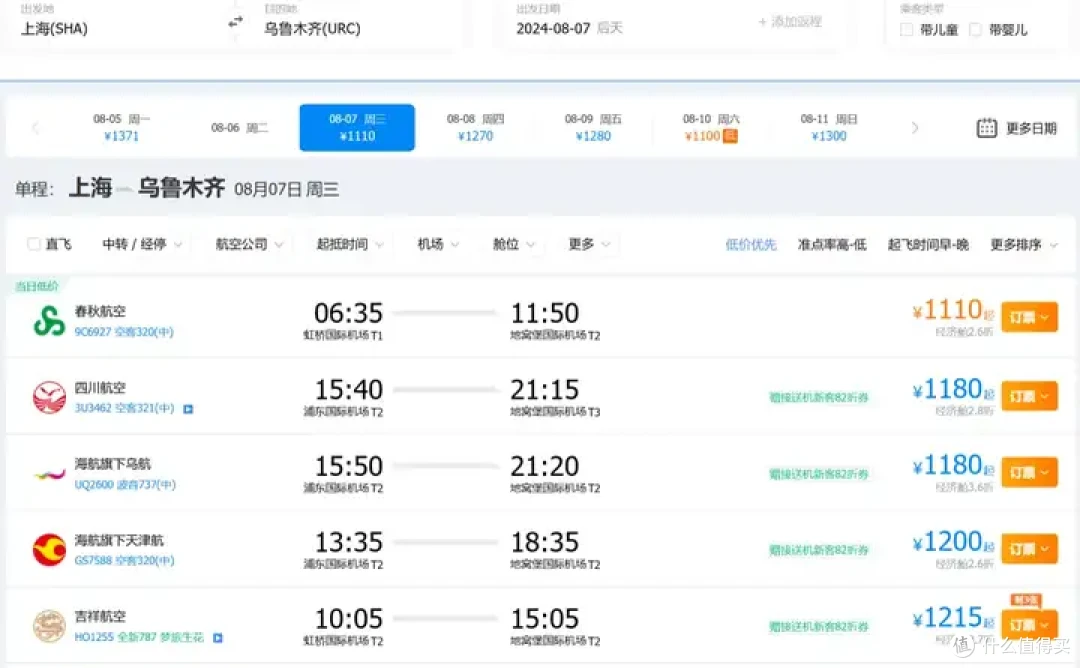The image size is (1080, 668).
Task: Click the 06:35 departure time
Action: click(348, 313)
